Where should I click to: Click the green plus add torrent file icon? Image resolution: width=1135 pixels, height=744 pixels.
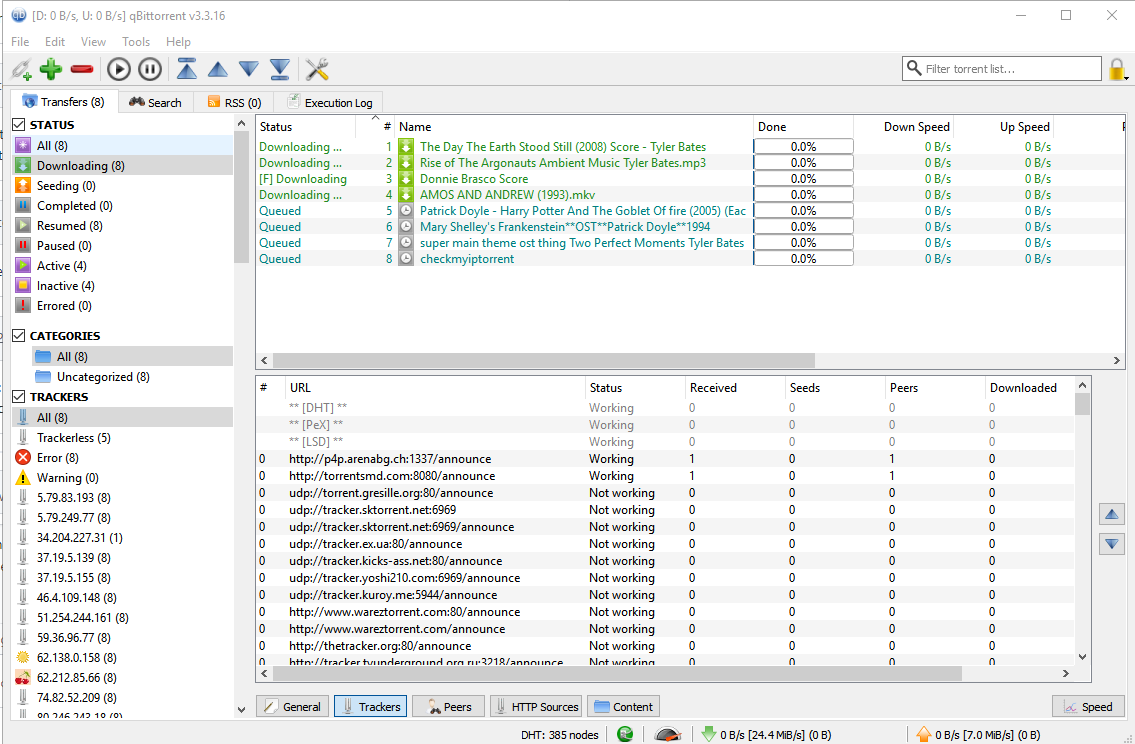click(51, 69)
